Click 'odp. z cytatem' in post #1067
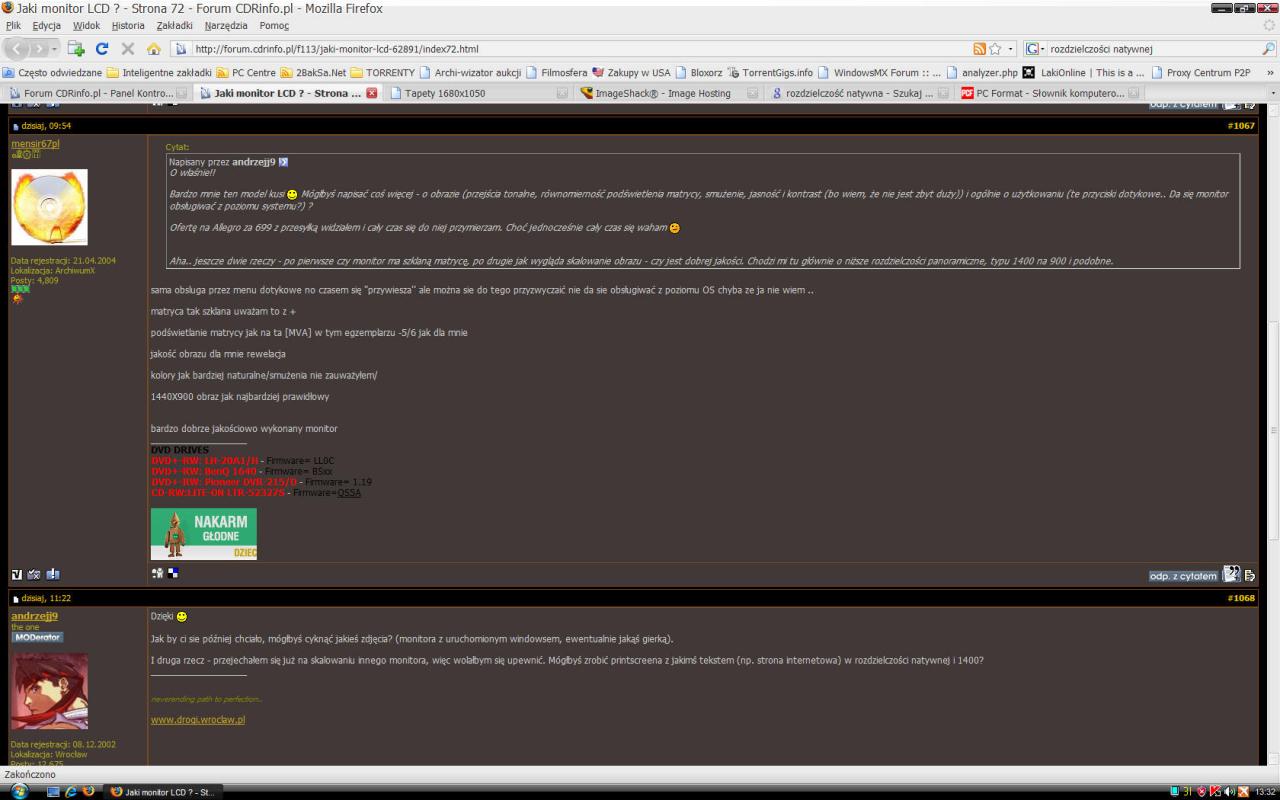This screenshot has height=800, width=1280. pyautogui.click(x=1183, y=576)
